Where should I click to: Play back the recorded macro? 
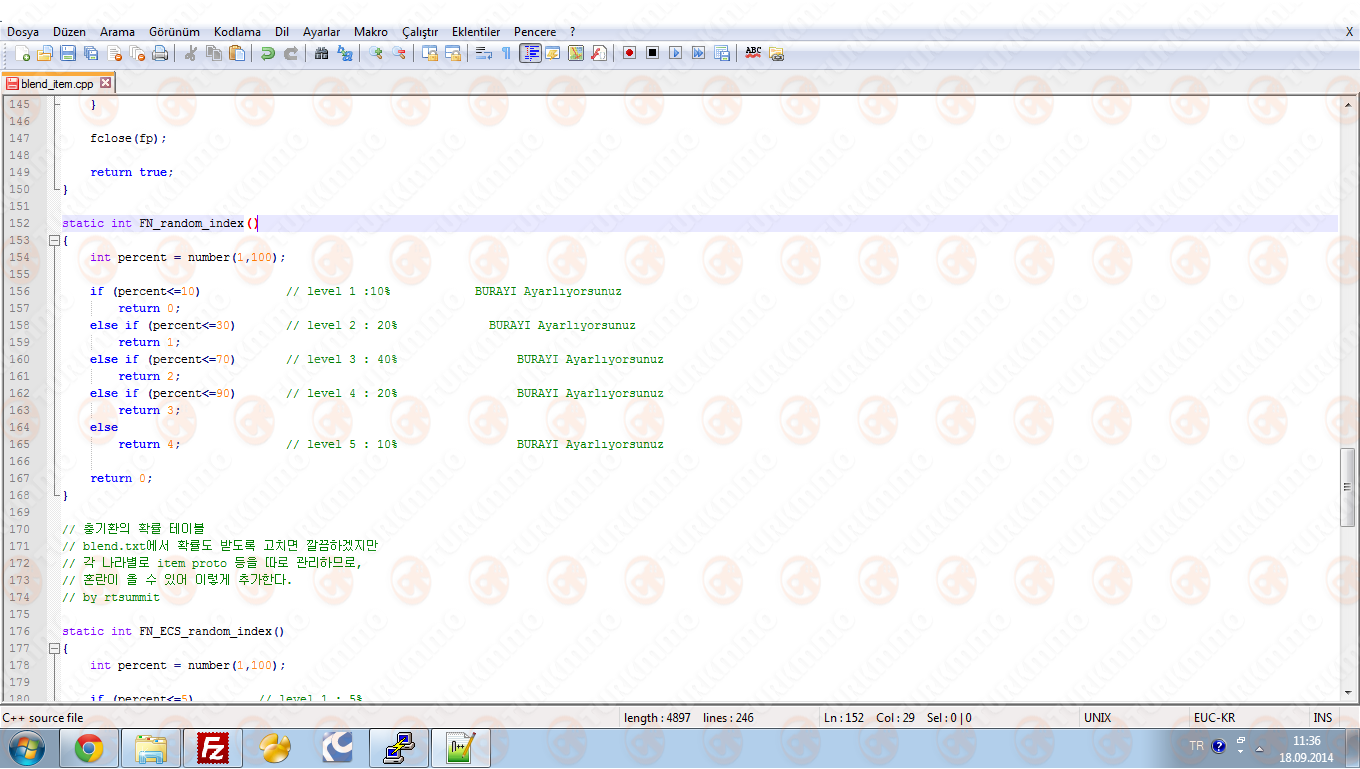point(675,53)
